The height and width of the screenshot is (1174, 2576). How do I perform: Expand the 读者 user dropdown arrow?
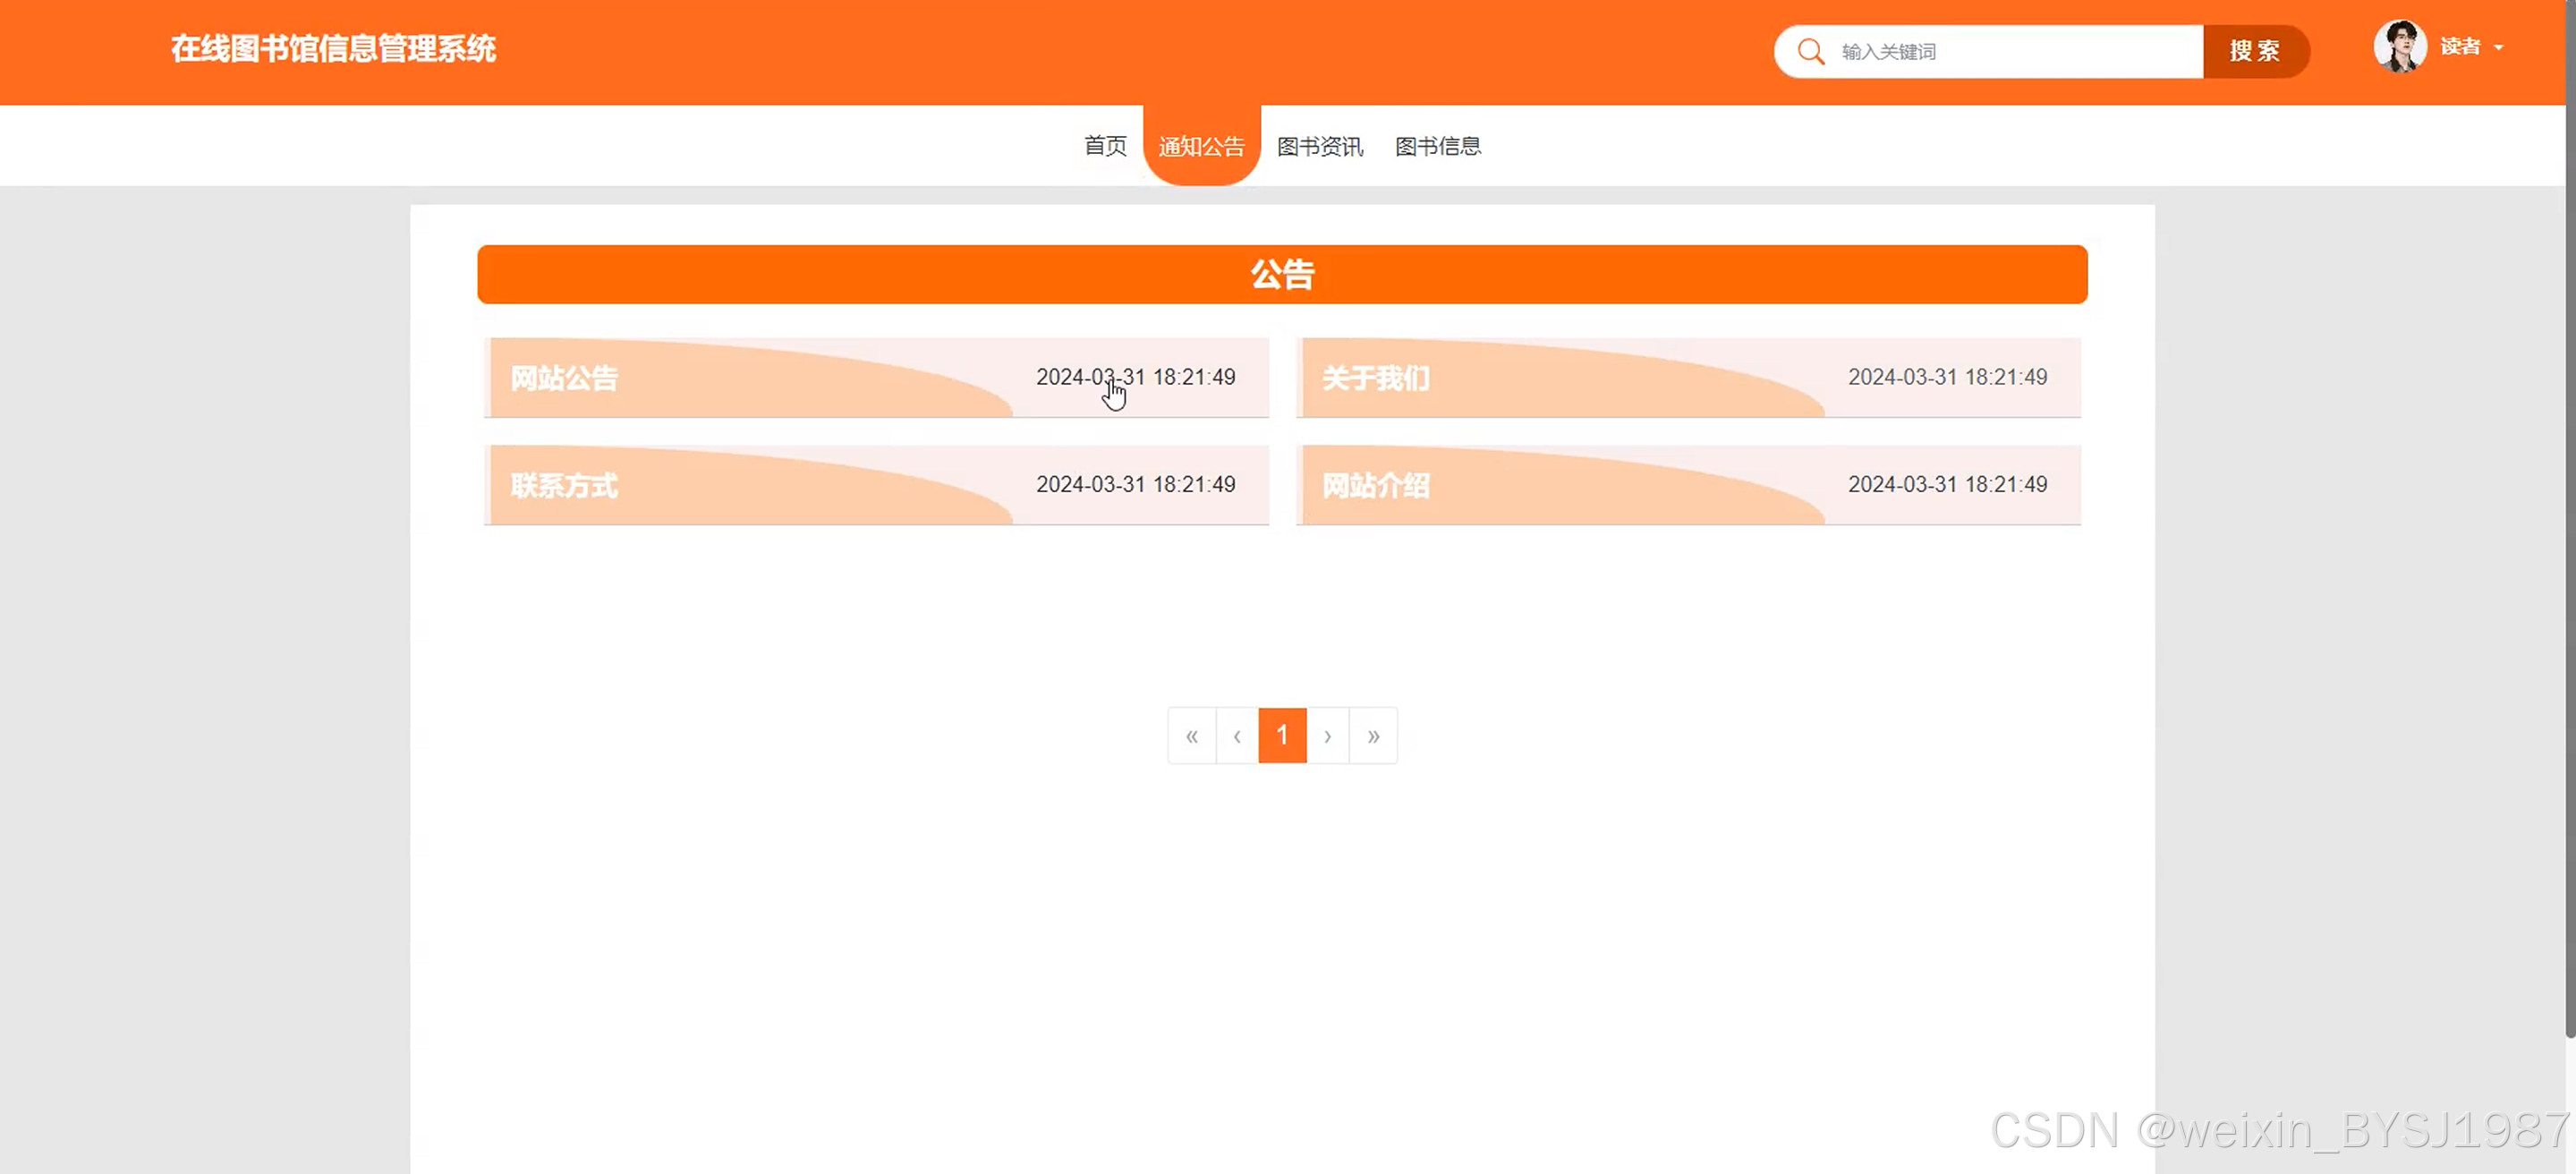tap(2499, 47)
